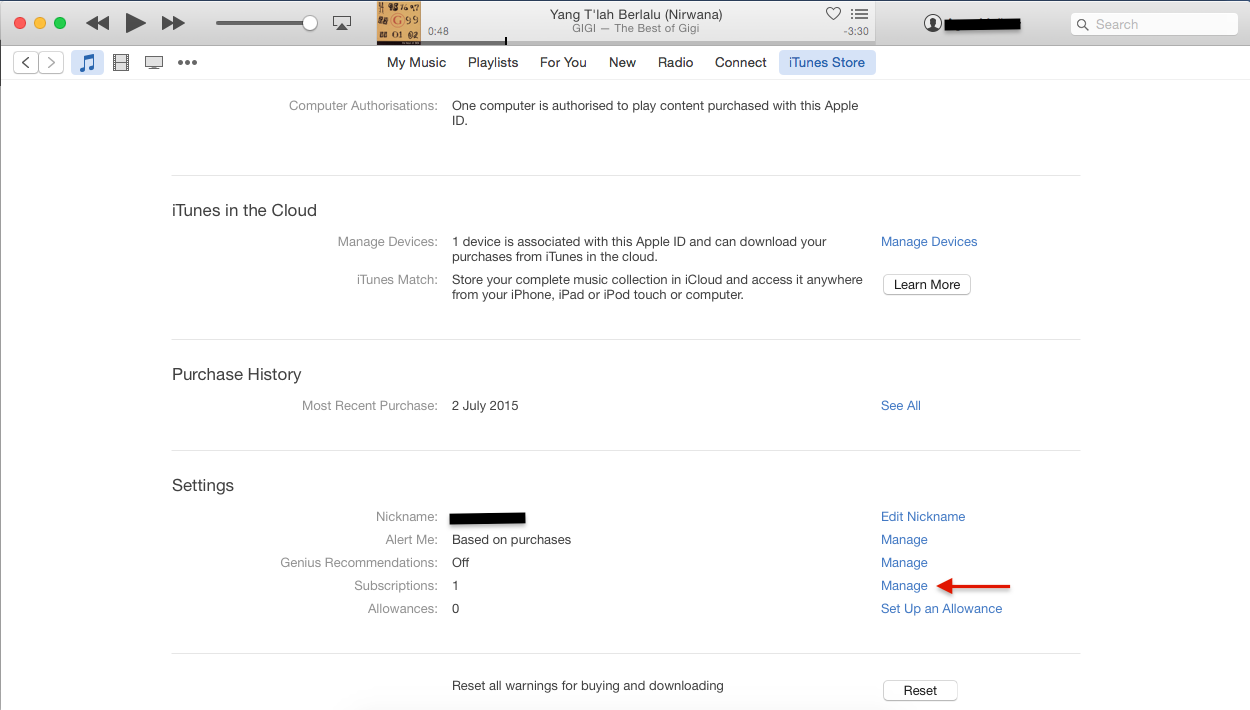Viewport: 1250px width, 710px height.
Task: Open the New tab
Action: (622, 62)
